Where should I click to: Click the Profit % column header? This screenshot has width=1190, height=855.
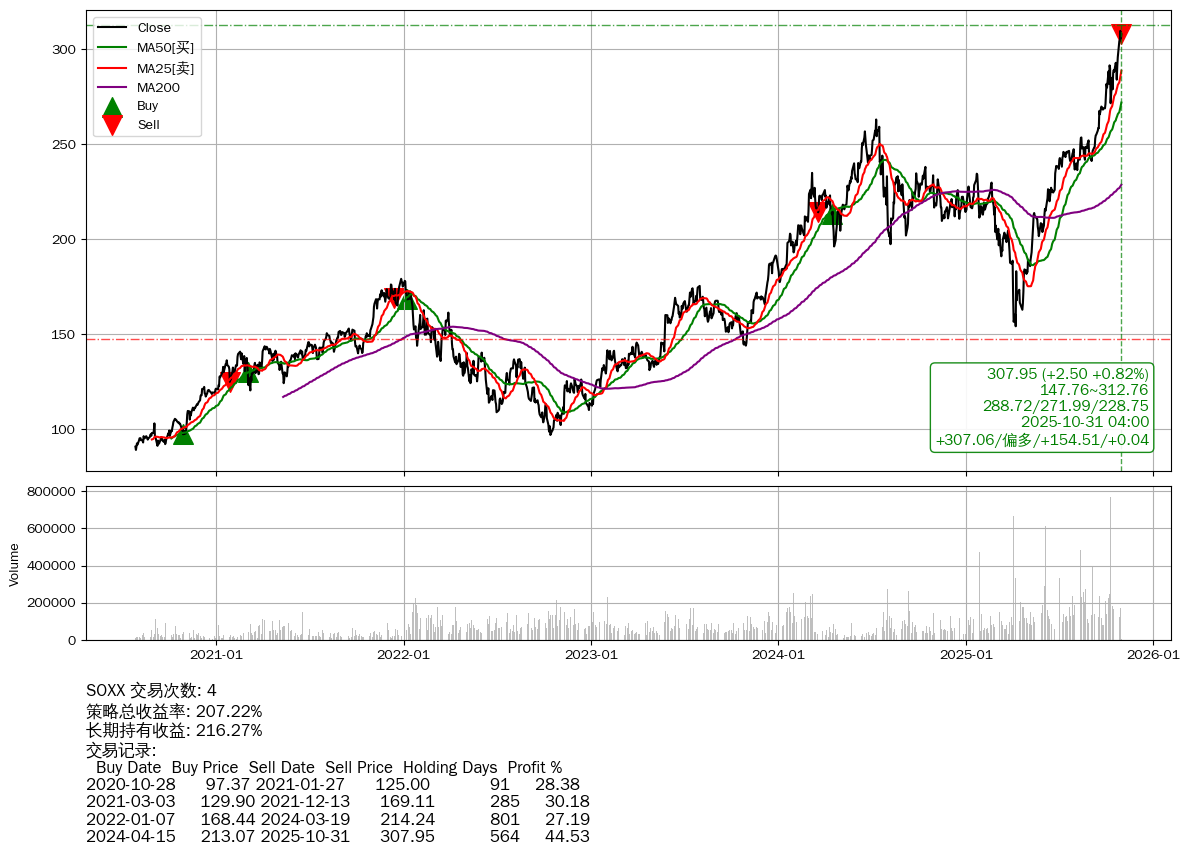pos(534,768)
